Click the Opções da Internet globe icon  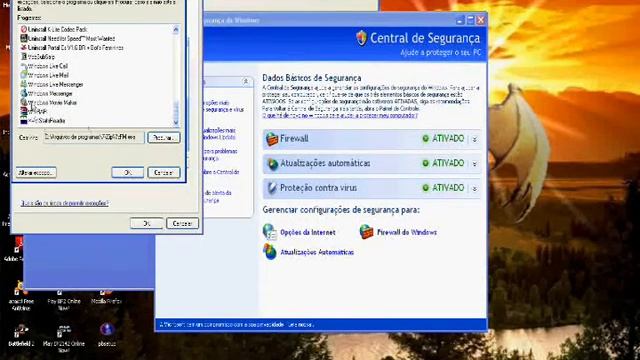click(269, 232)
